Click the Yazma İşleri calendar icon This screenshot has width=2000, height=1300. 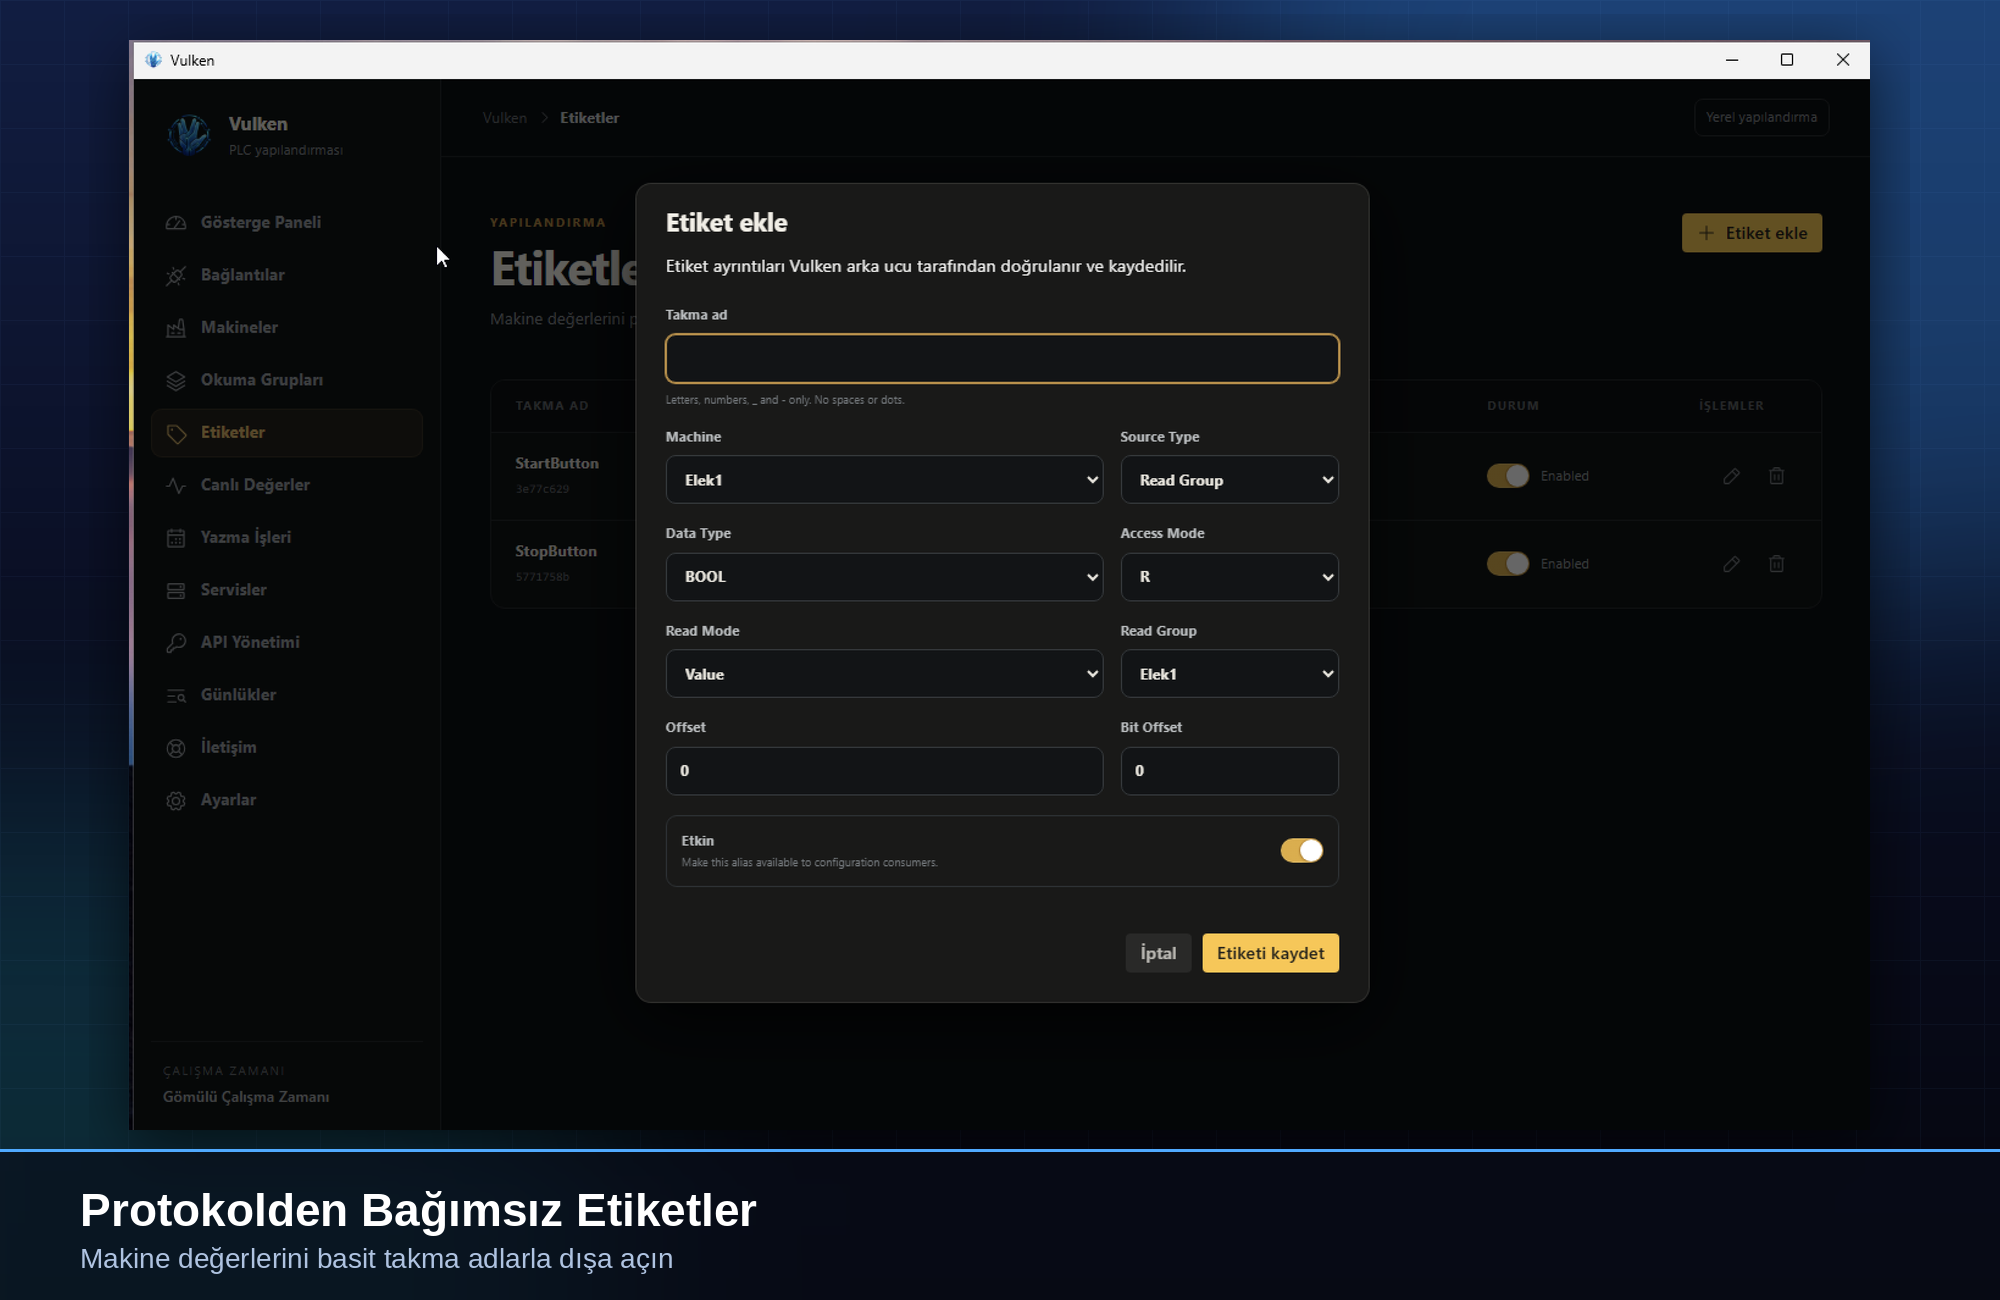pyautogui.click(x=176, y=538)
